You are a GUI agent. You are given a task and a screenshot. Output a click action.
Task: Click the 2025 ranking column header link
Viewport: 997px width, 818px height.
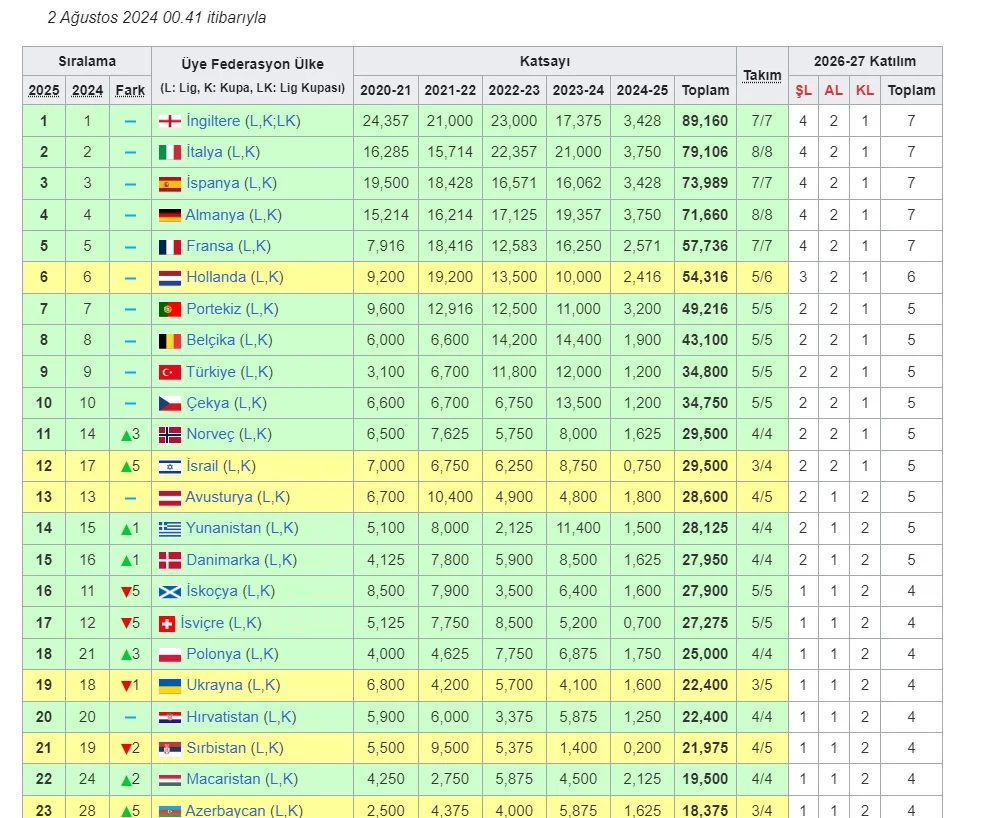pyautogui.click(x=44, y=90)
